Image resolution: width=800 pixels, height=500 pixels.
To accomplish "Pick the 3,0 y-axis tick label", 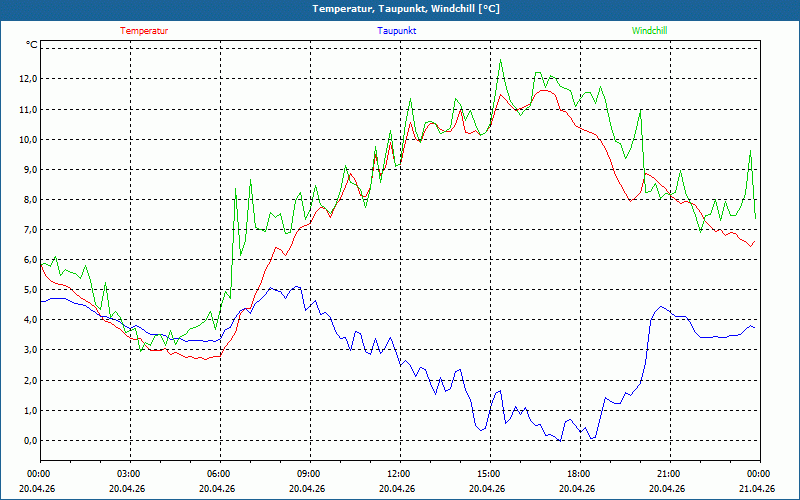I will tap(28, 350).
